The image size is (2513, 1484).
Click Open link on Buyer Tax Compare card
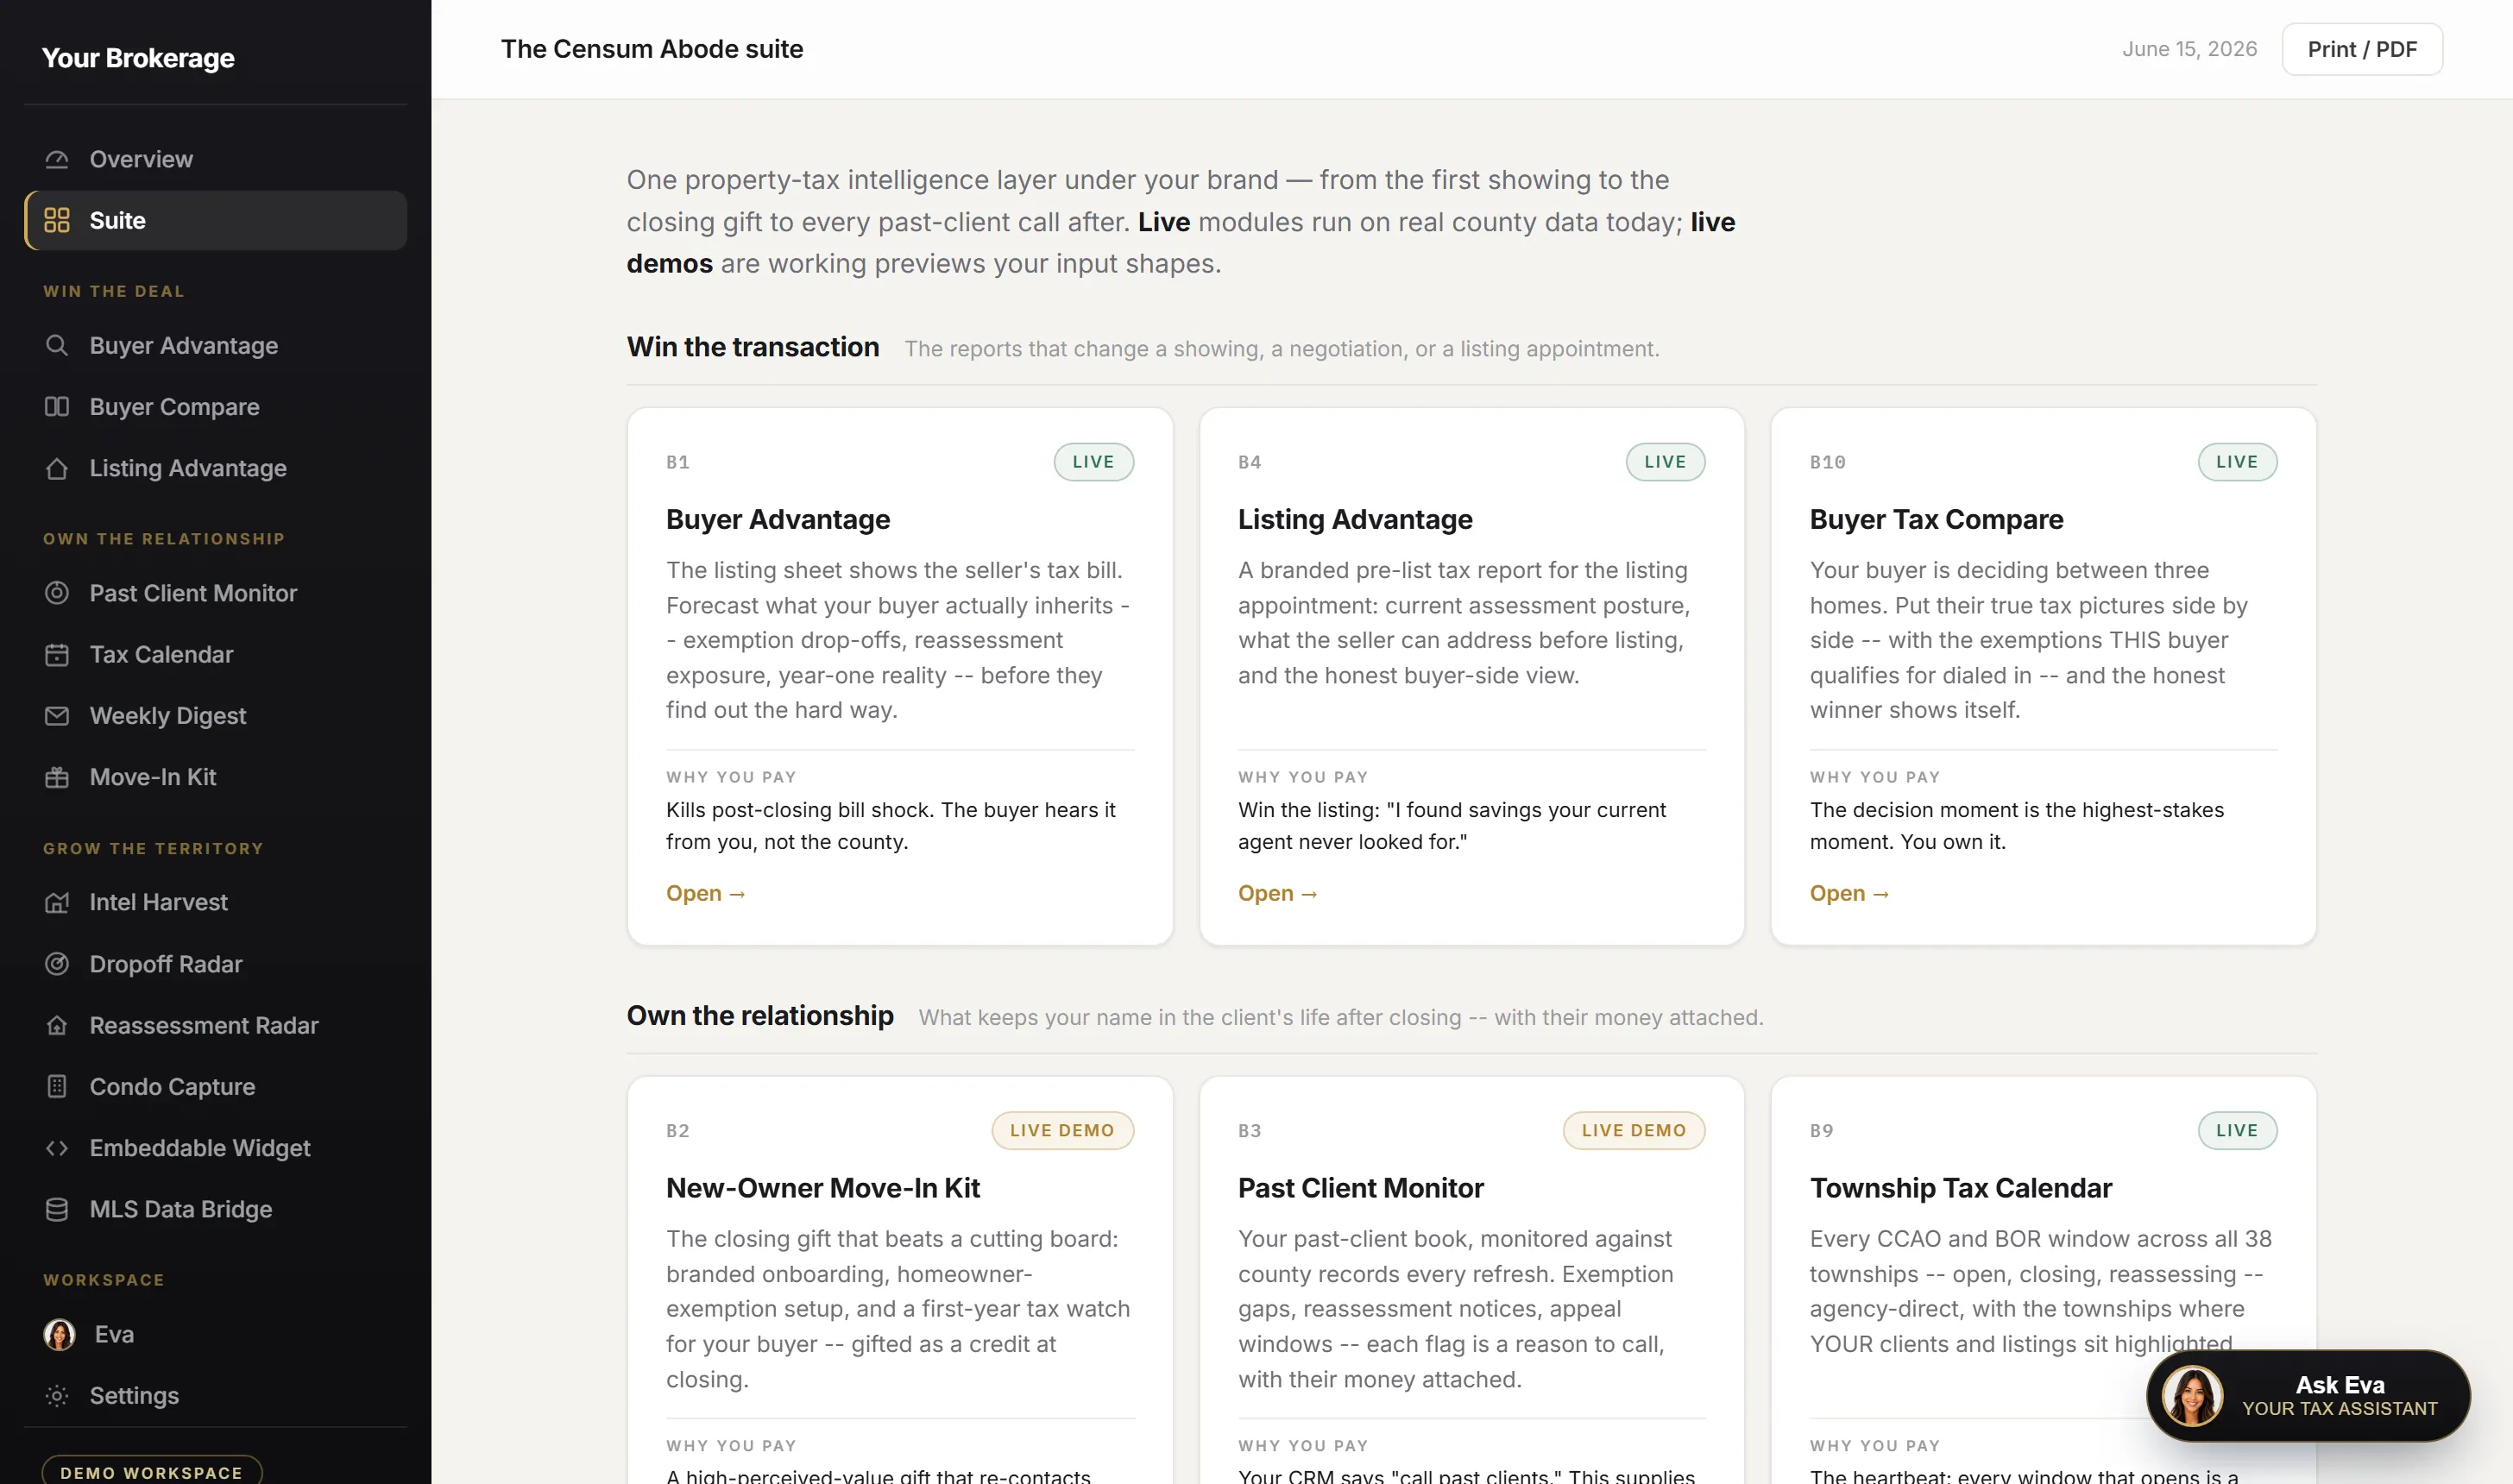(x=1850, y=893)
